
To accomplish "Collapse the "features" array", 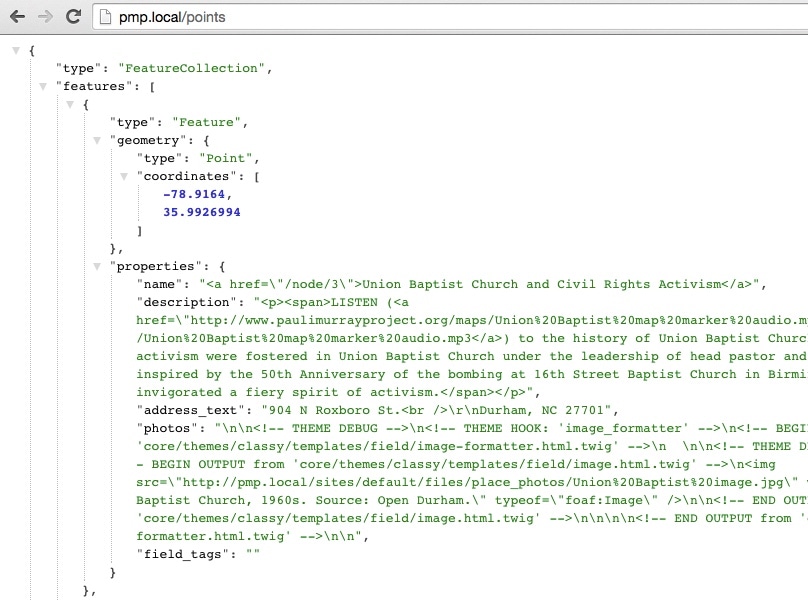I will pos(43,87).
